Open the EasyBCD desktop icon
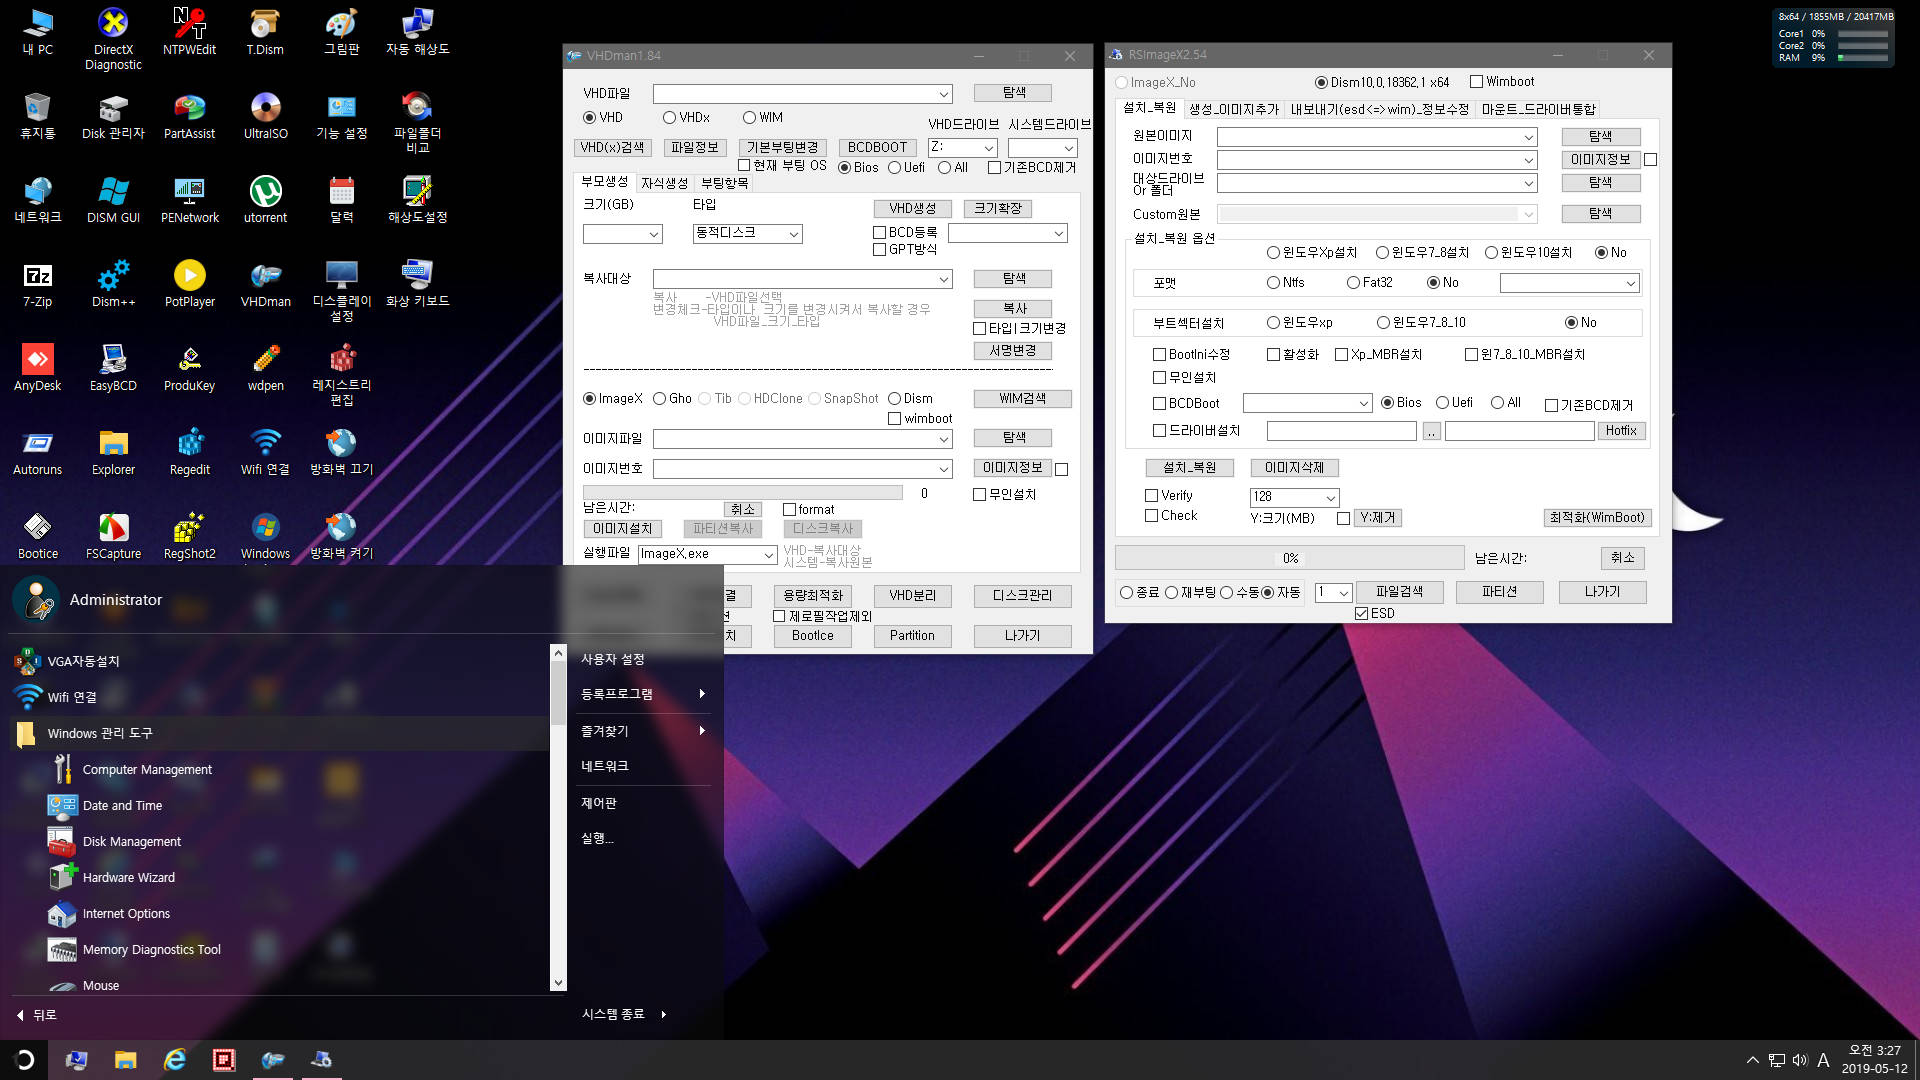1920x1080 pixels. (x=113, y=367)
